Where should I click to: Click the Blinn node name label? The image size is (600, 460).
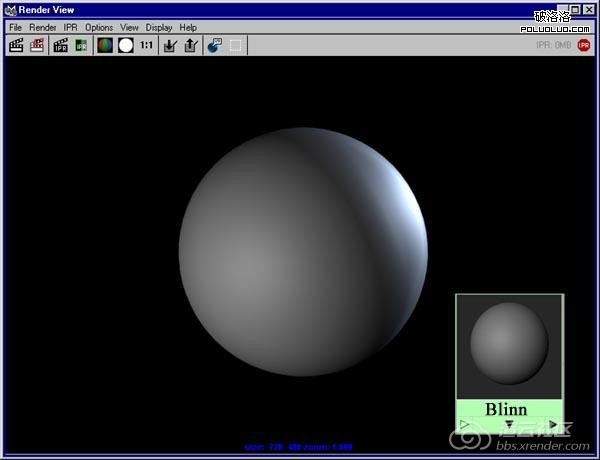(506, 409)
